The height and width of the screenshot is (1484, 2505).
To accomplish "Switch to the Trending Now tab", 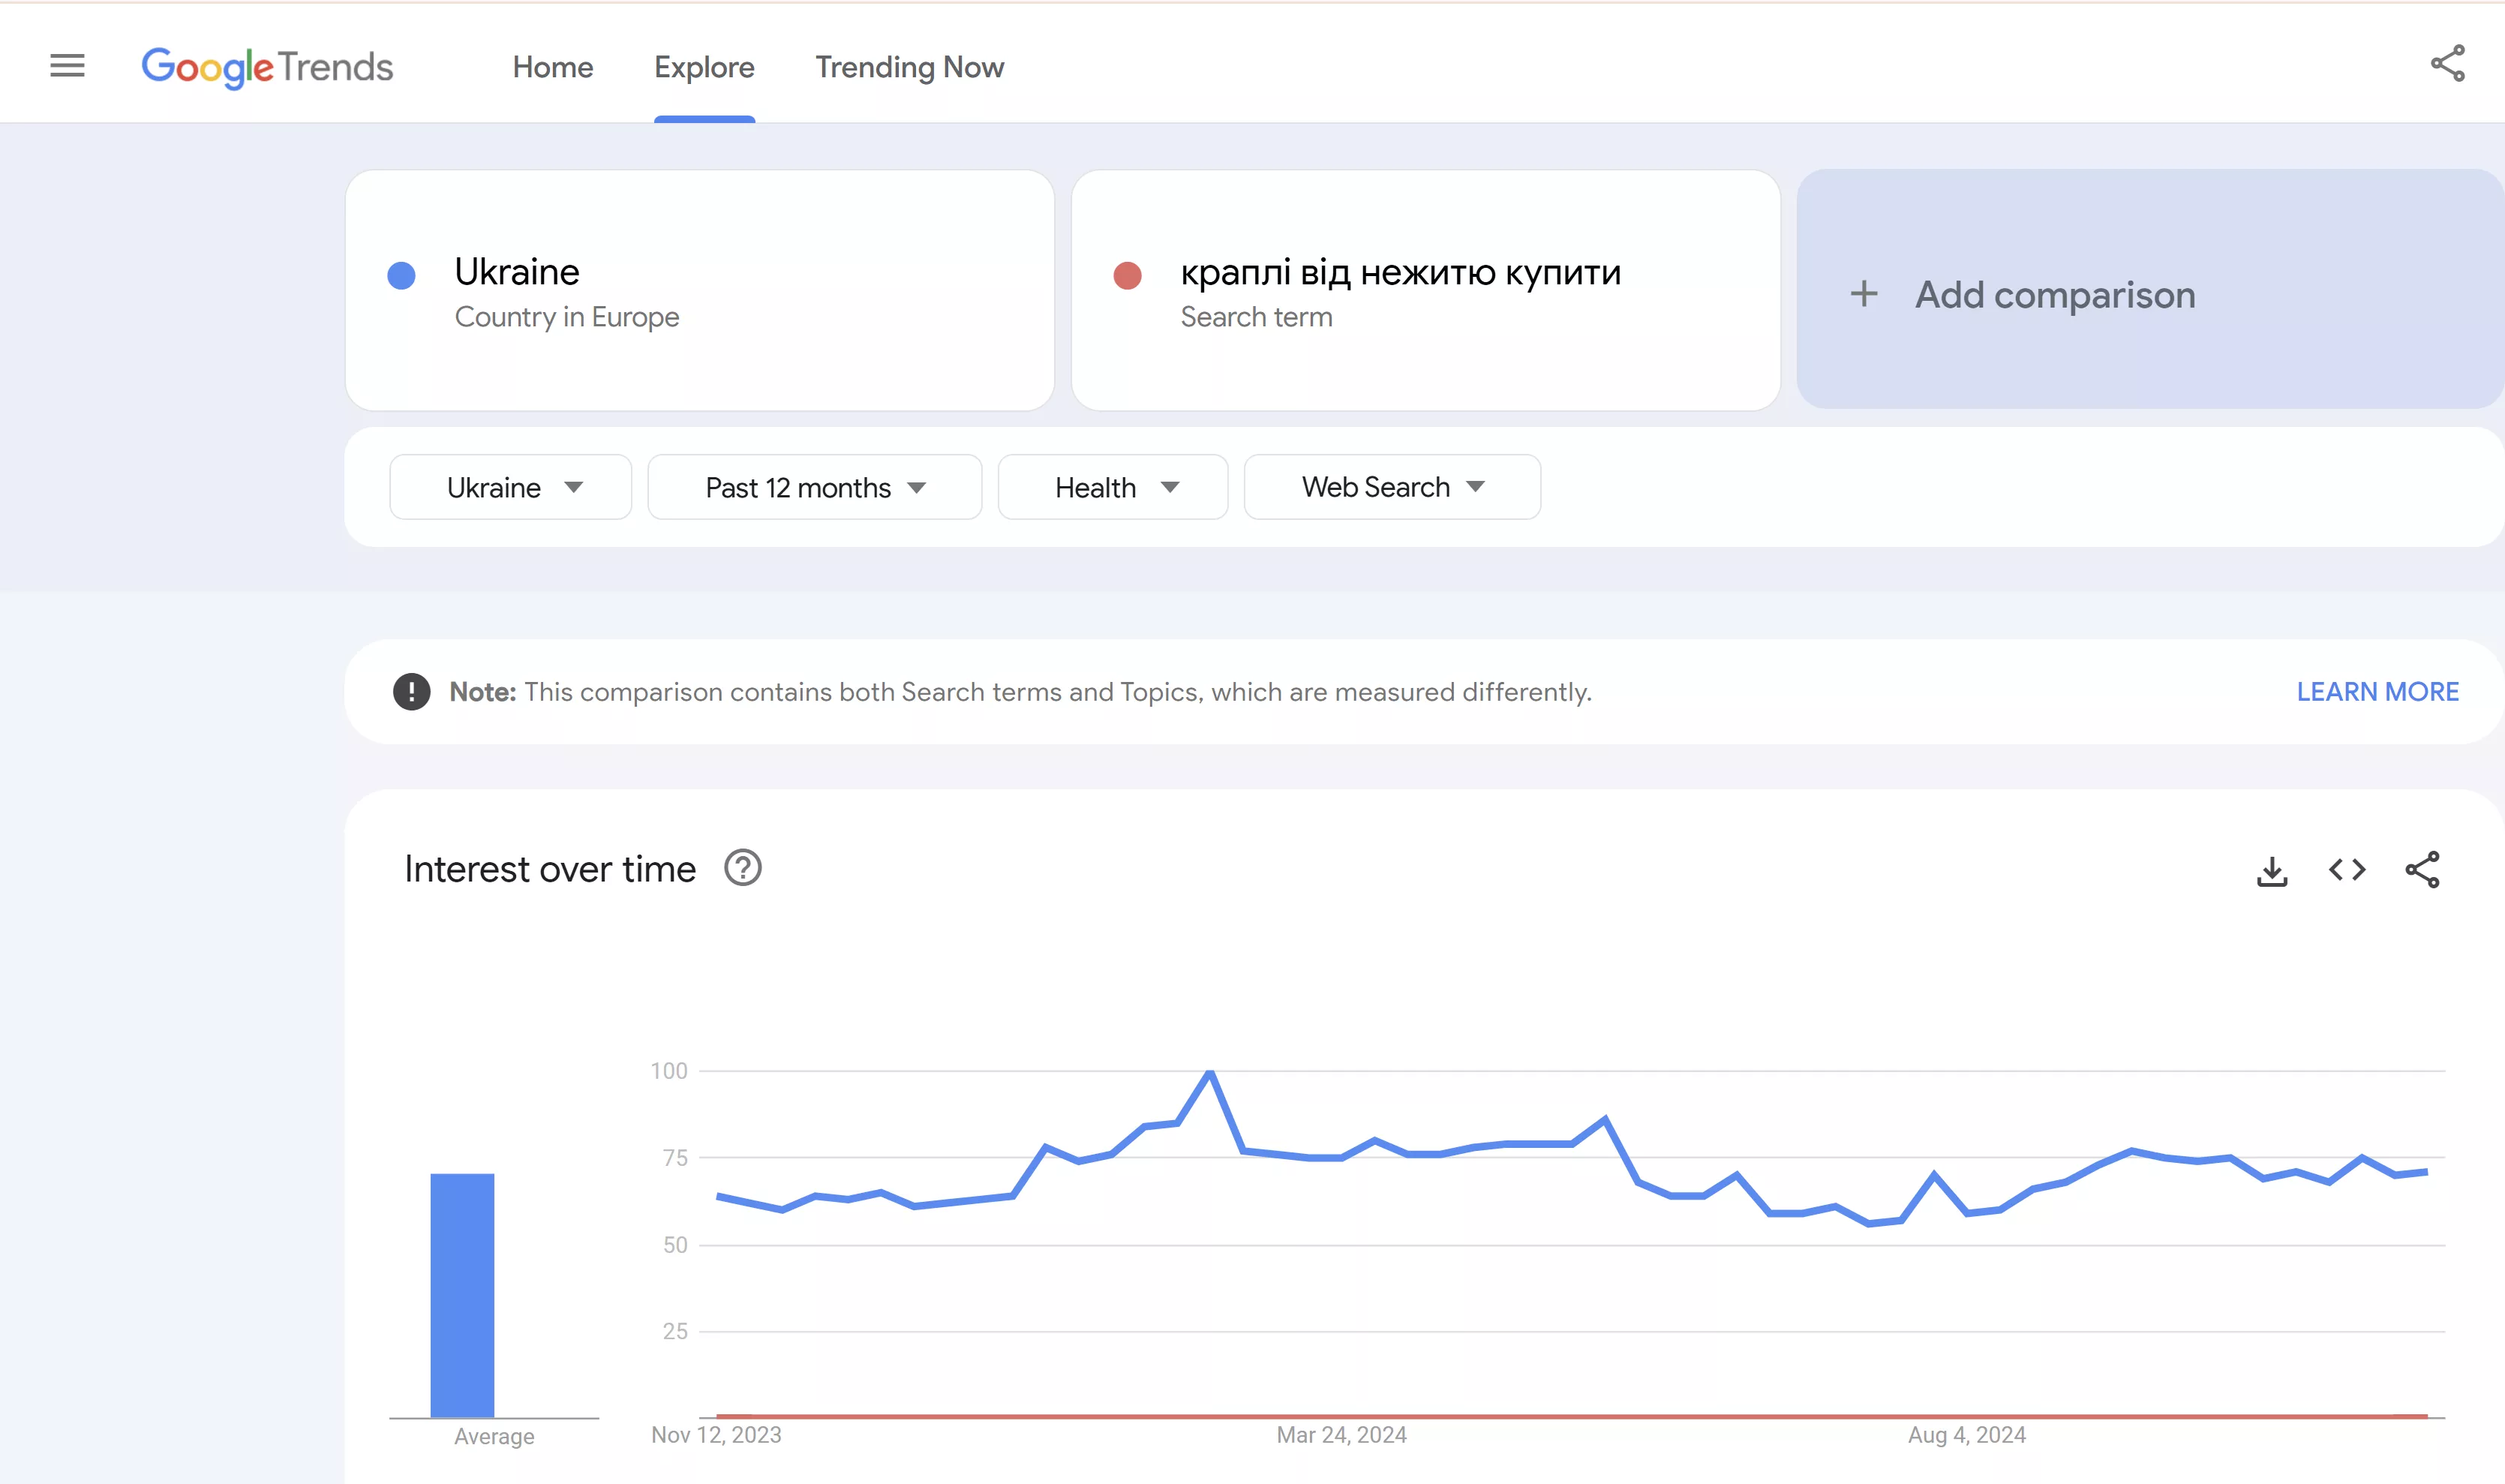I will (x=909, y=67).
